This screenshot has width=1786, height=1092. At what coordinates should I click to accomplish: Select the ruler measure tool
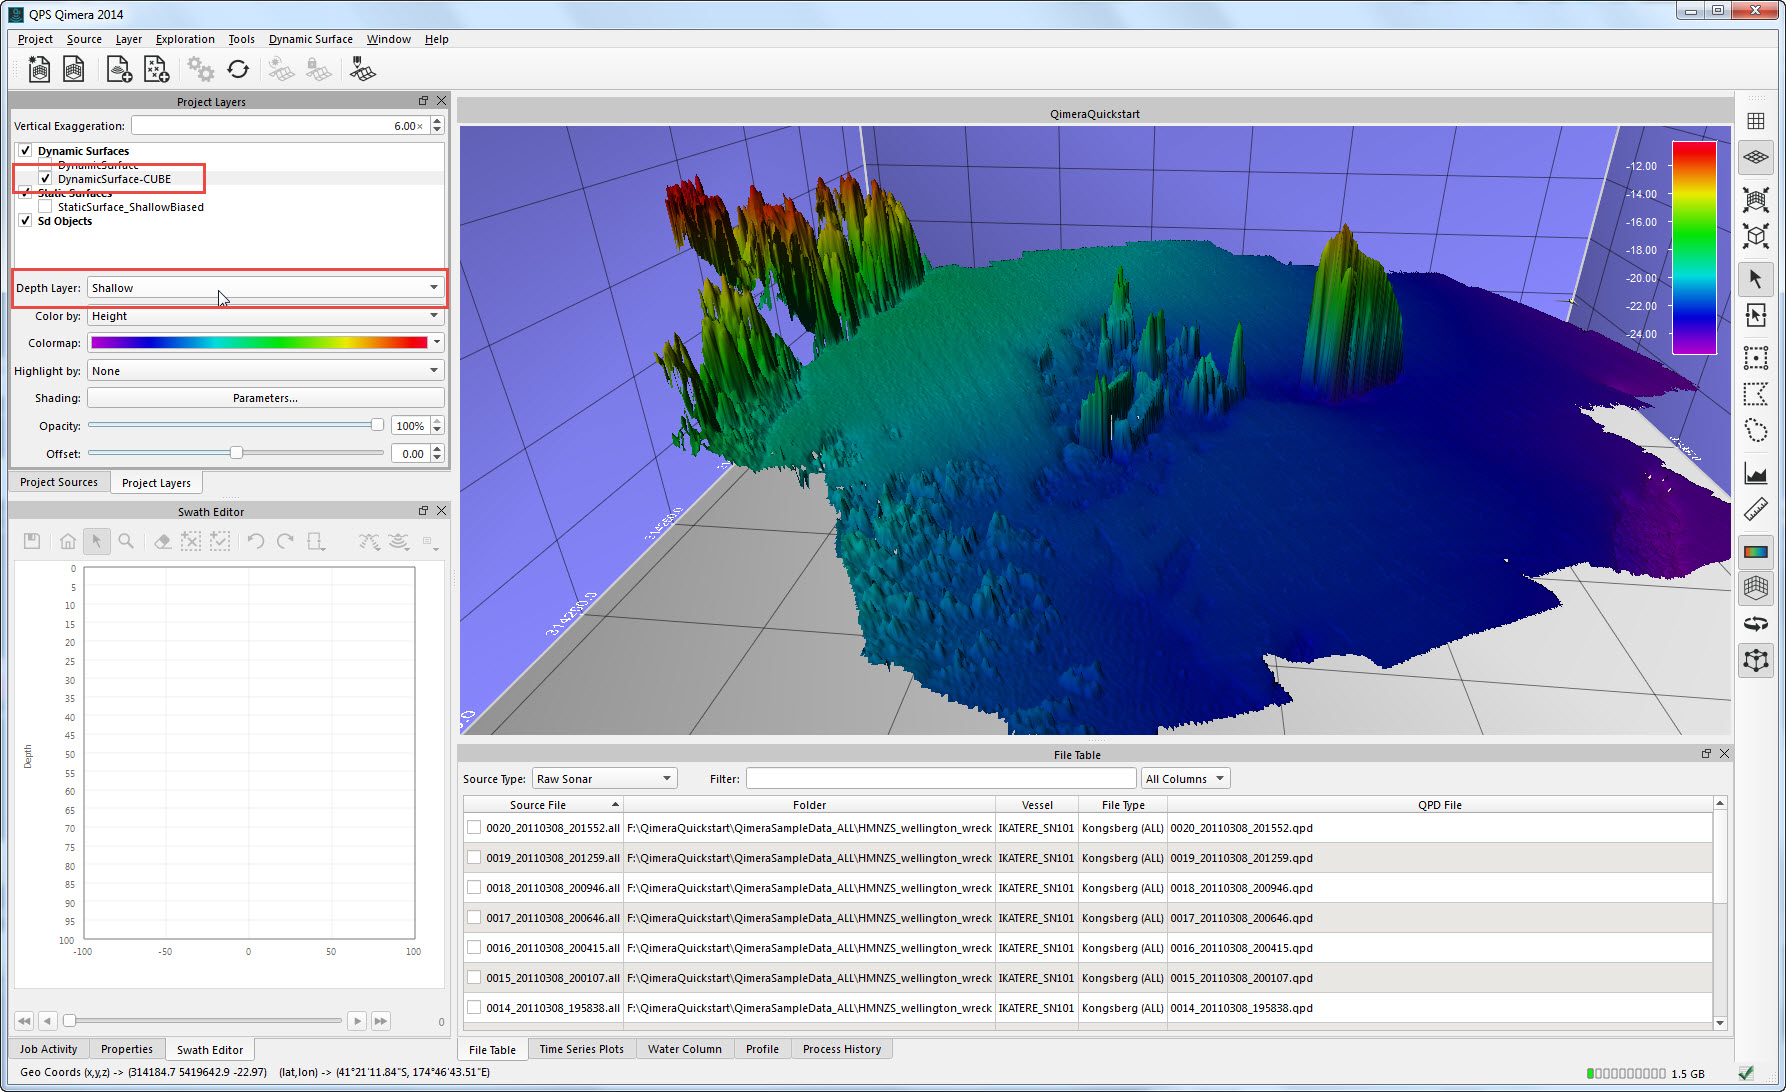(x=1755, y=511)
